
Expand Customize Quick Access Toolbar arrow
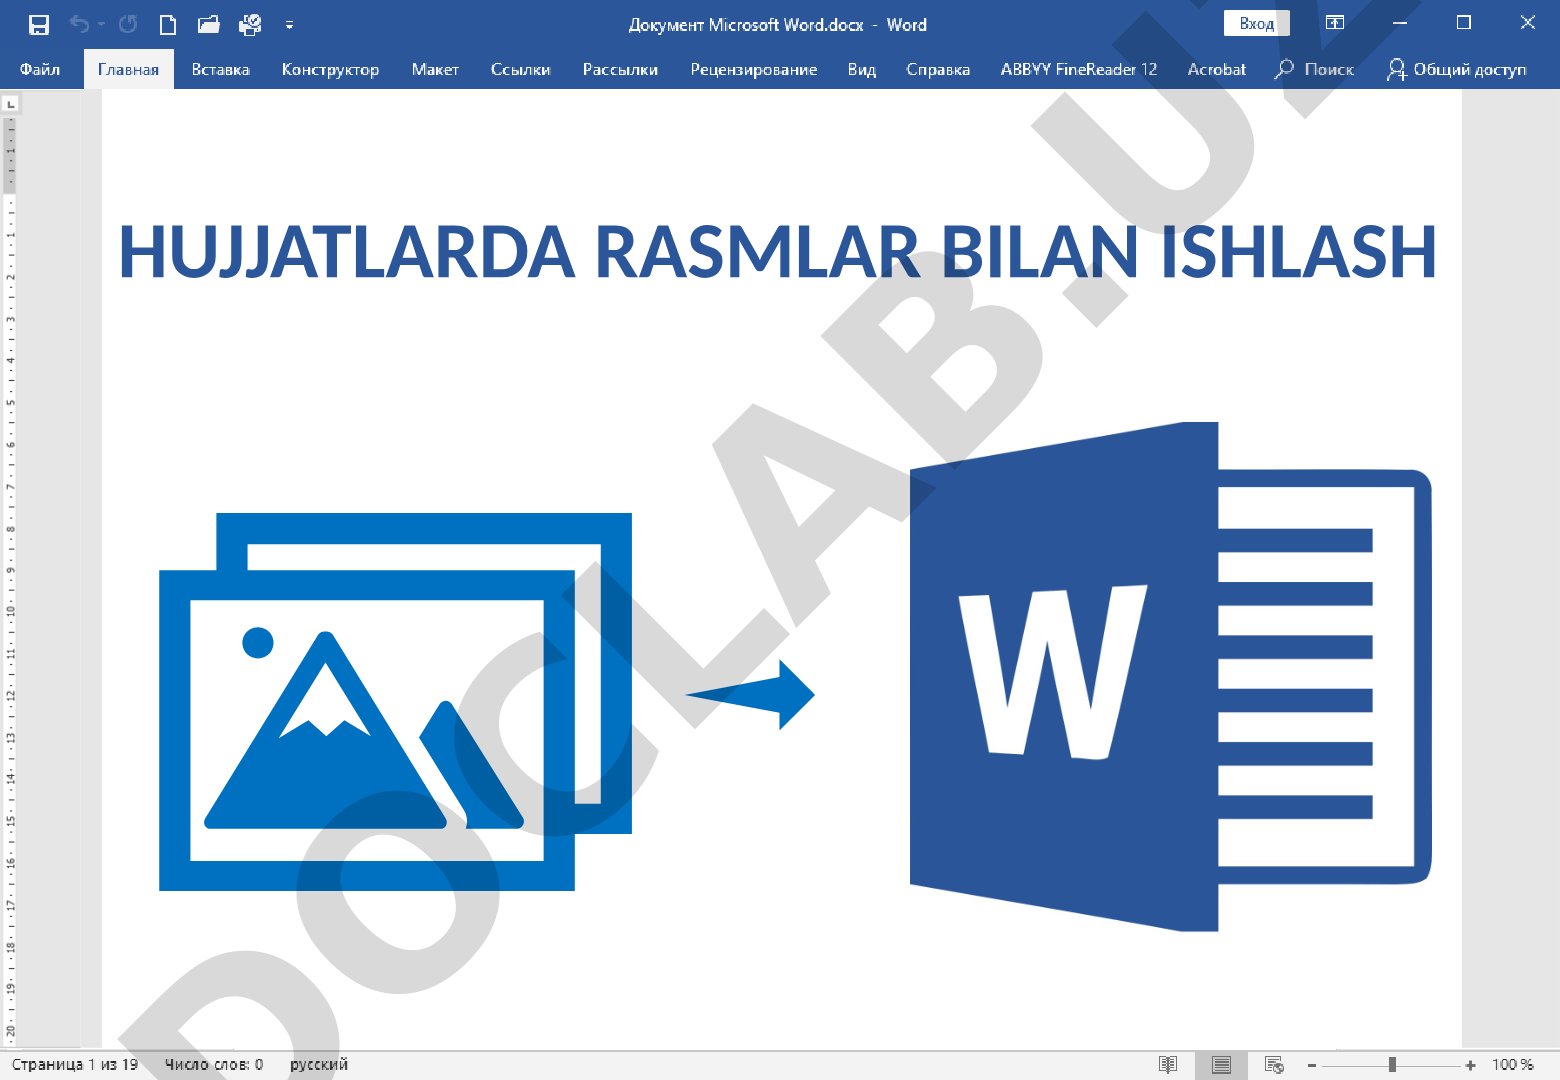tap(289, 25)
